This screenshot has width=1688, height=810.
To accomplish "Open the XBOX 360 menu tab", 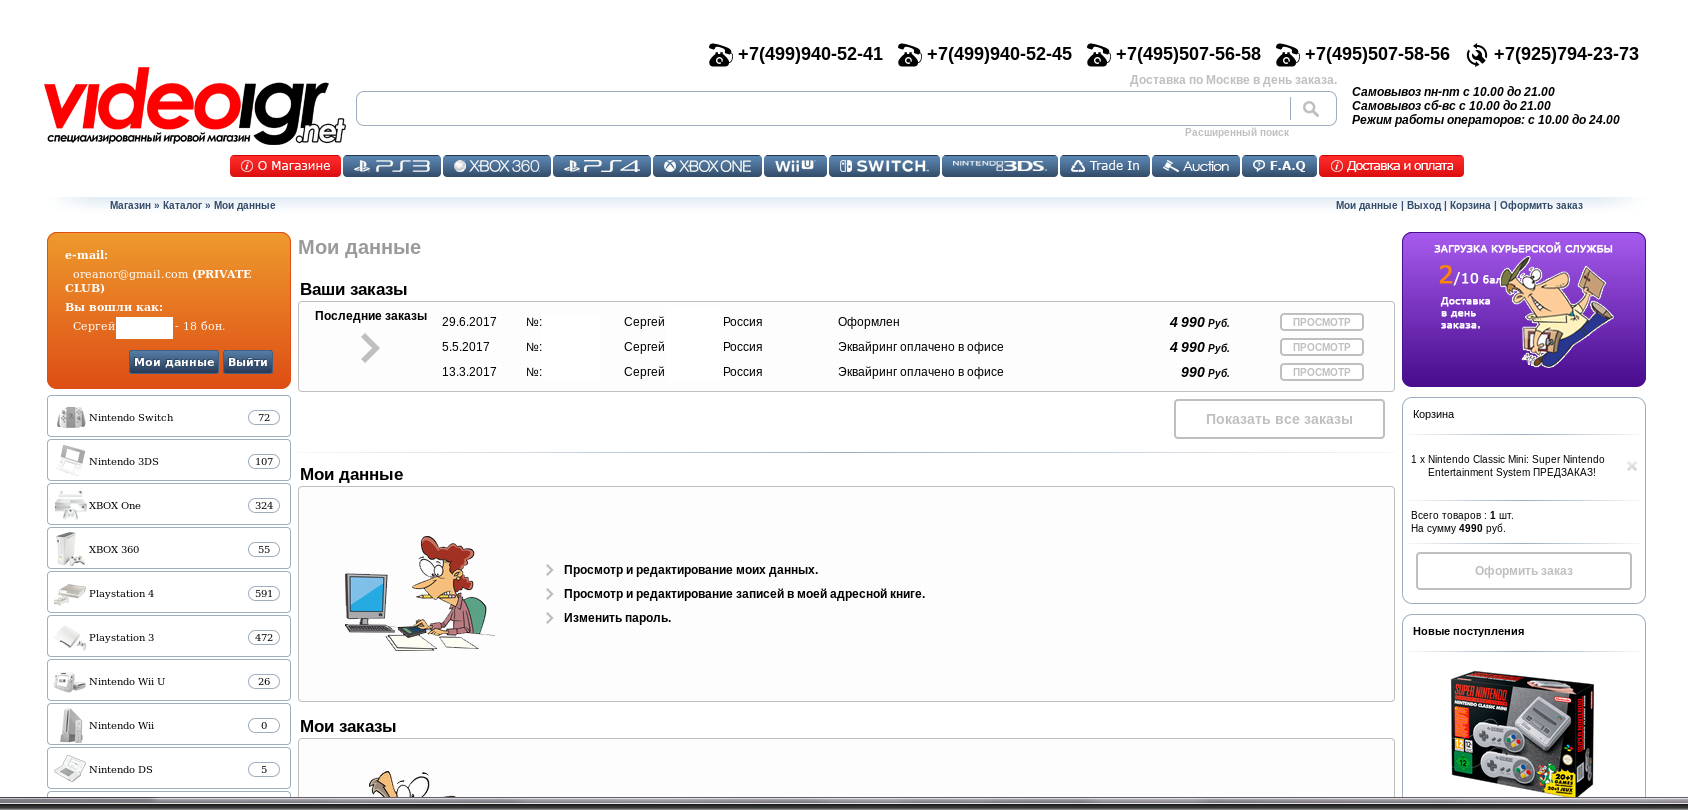I will coord(497,166).
